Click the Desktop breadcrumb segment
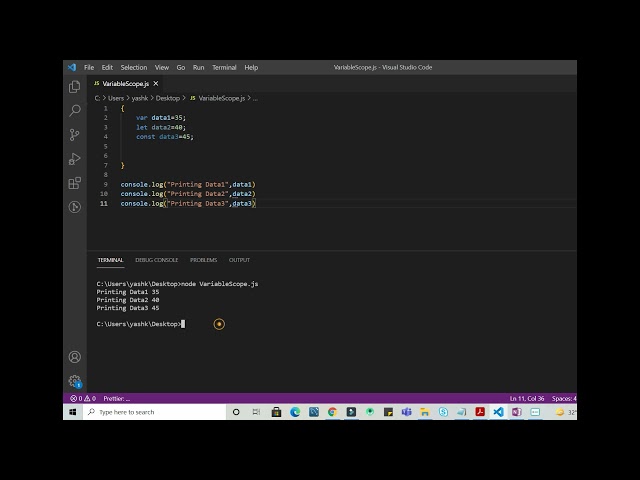The width and height of the screenshot is (640, 480). (x=168, y=98)
